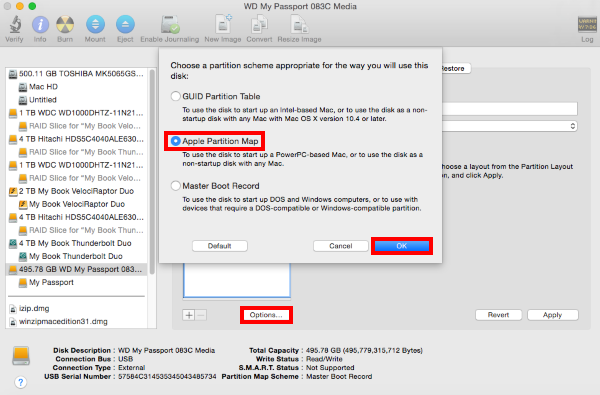Open the Info toolbar icon
Viewport: 600px width, 395px height.
coord(40,24)
